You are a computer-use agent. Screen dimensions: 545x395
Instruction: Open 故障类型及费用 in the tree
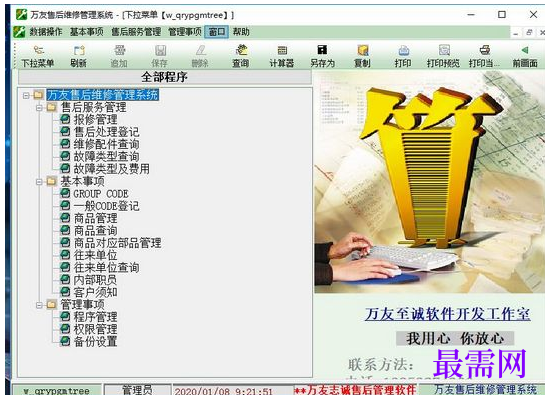coord(112,169)
